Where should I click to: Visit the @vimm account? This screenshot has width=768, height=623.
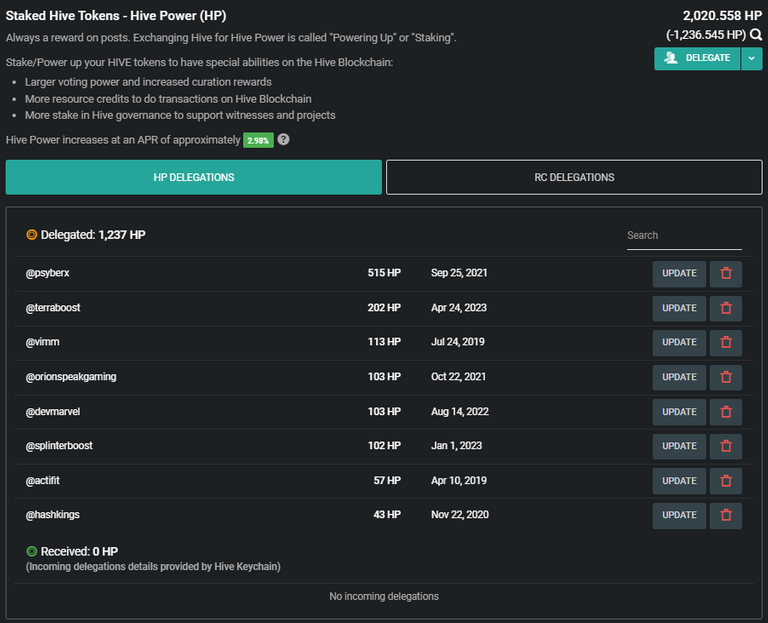pyautogui.click(x=43, y=342)
